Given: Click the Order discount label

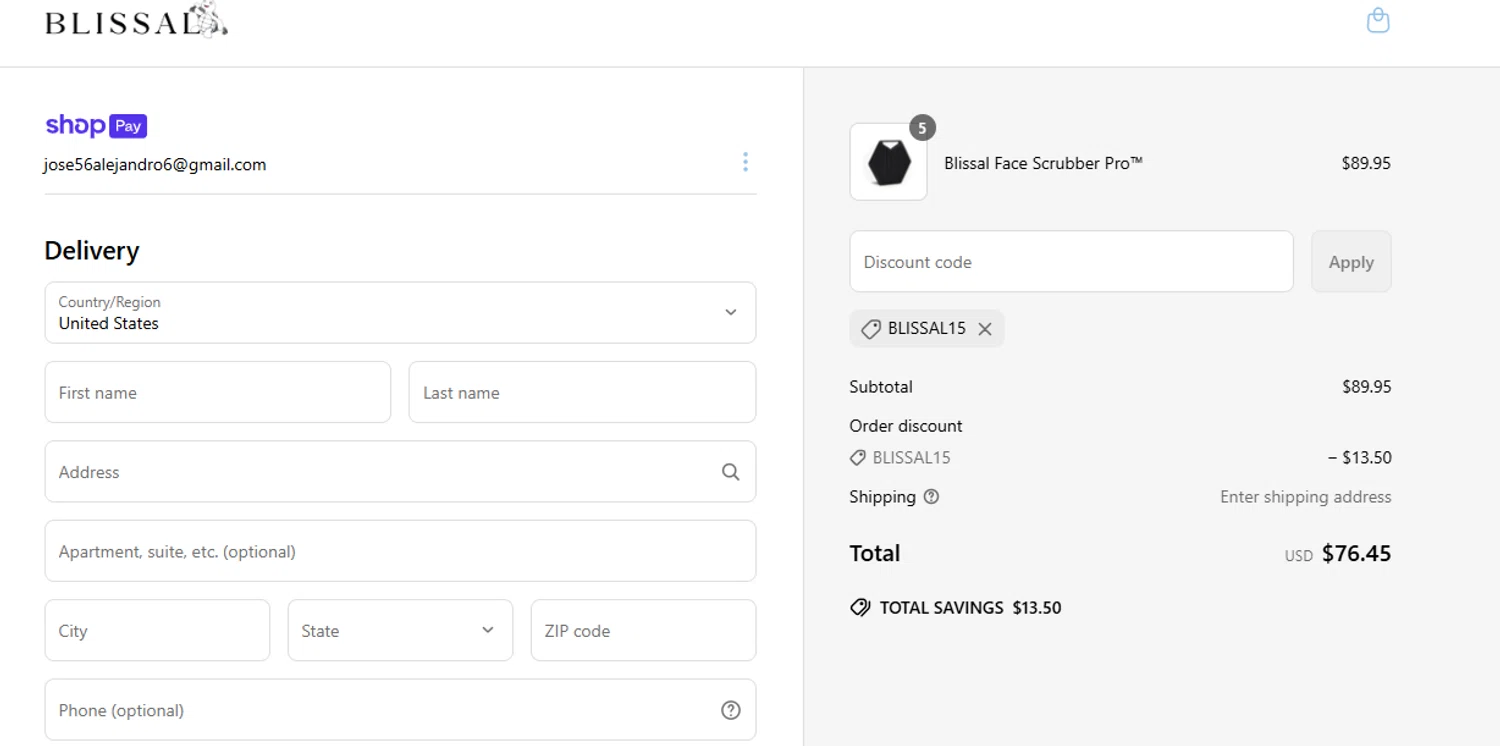Looking at the screenshot, I should (x=906, y=426).
